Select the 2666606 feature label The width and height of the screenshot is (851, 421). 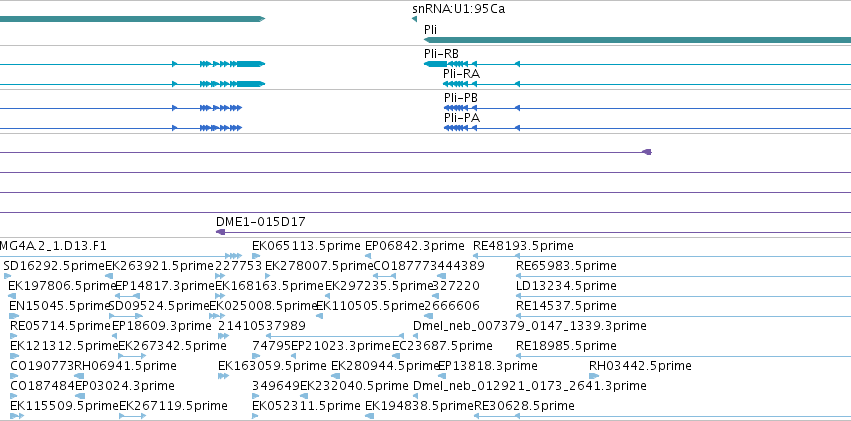tap(452, 306)
